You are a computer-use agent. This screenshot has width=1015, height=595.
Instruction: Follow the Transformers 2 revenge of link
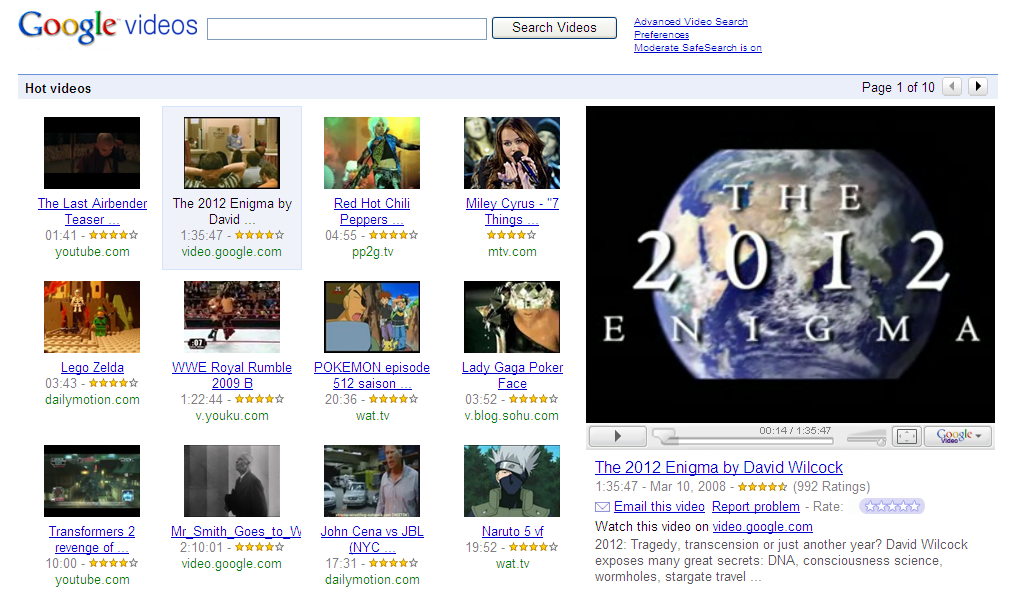point(92,539)
